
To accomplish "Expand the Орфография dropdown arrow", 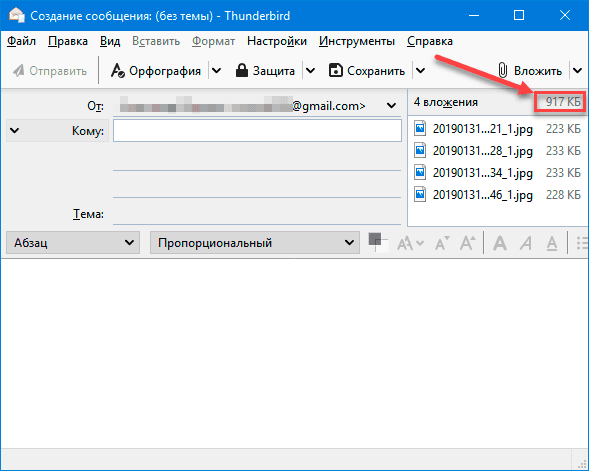I will [216, 71].
